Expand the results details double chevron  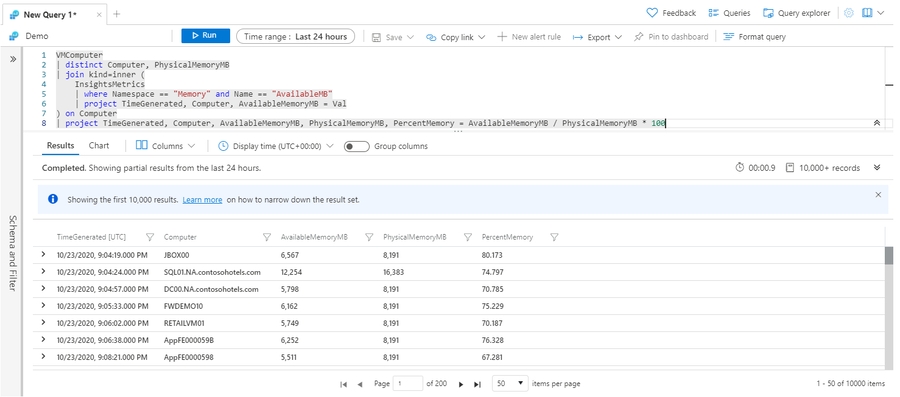(x=876, y=168)
